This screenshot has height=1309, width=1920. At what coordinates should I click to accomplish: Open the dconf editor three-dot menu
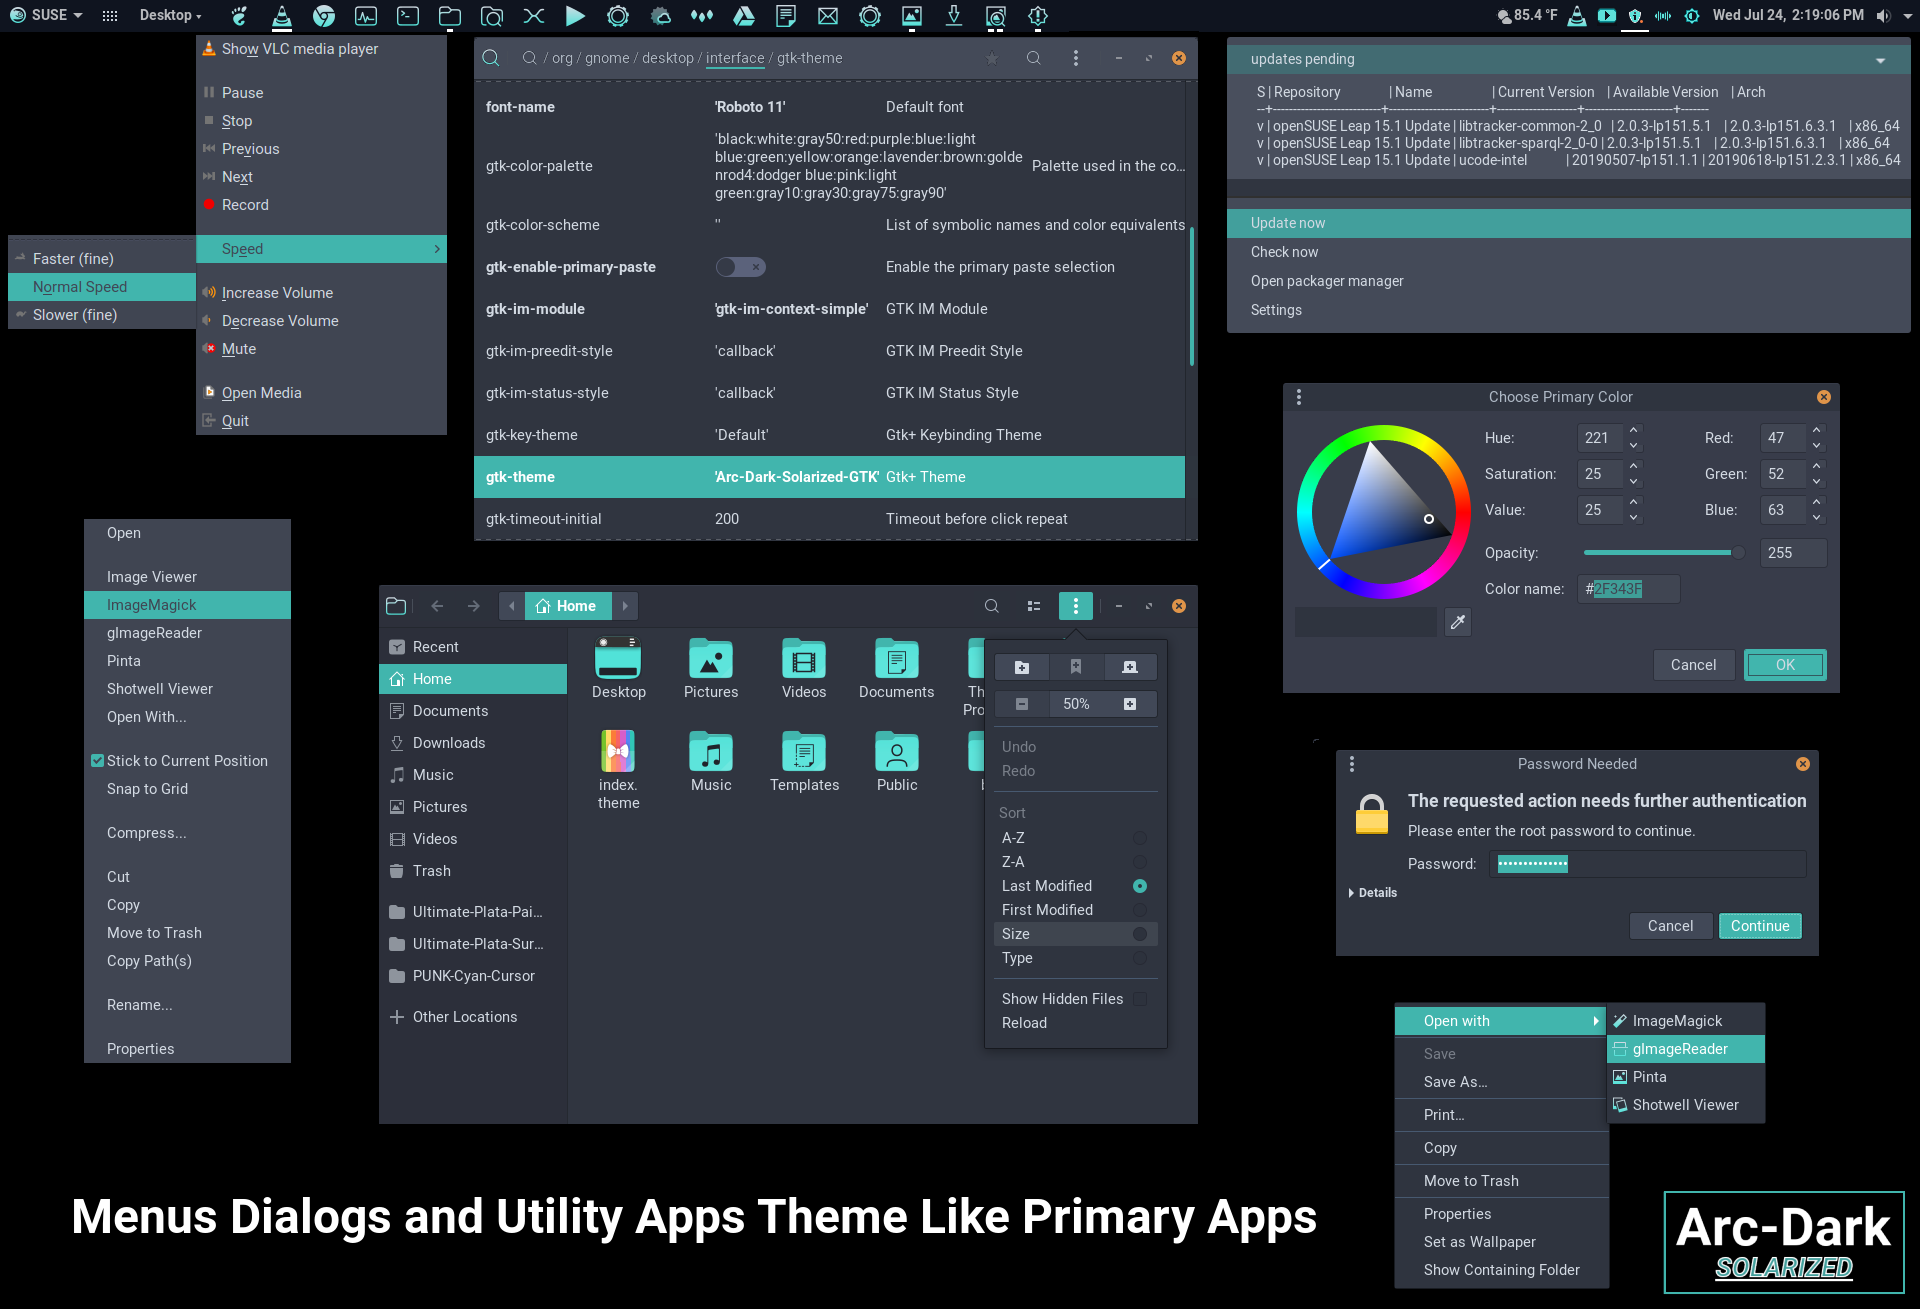click(x=1076, y=58)
